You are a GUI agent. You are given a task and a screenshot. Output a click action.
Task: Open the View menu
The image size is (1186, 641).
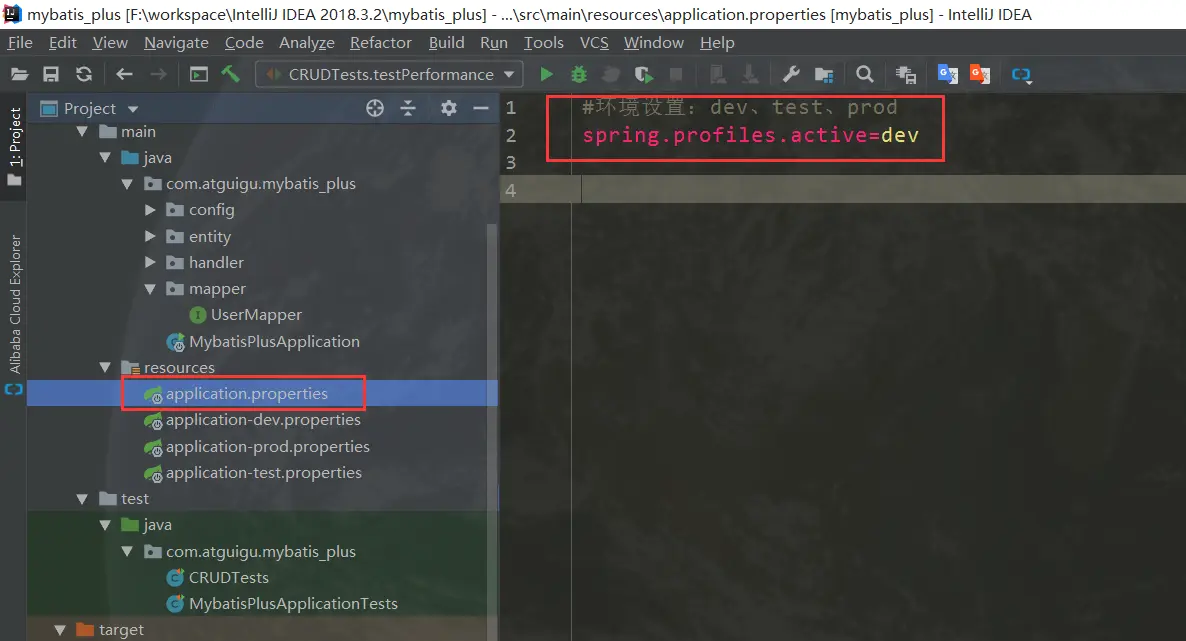pyautogui.click(x=110, y=42)
